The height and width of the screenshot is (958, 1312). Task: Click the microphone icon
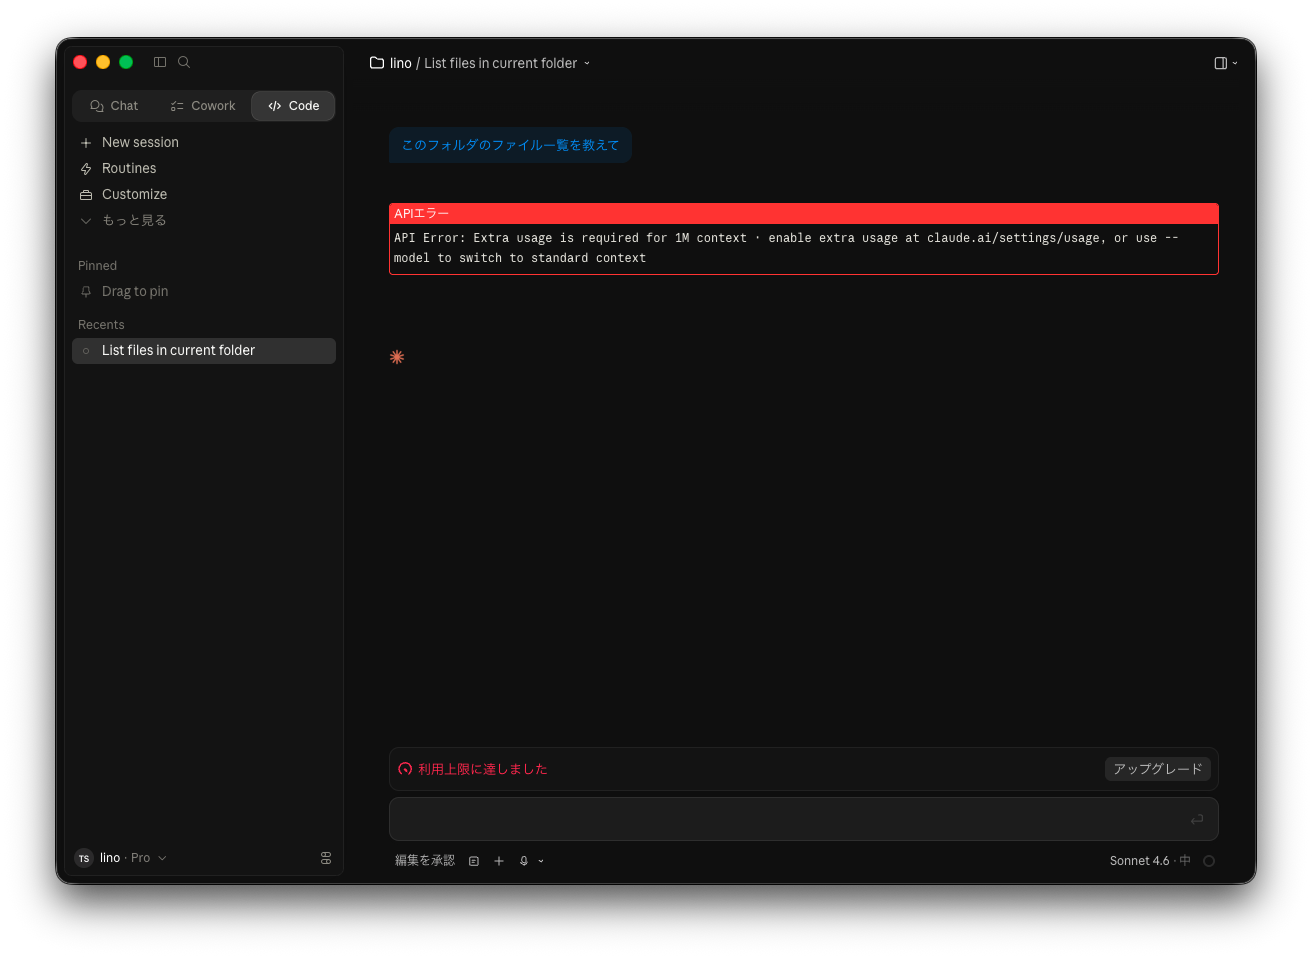point(524,861)
